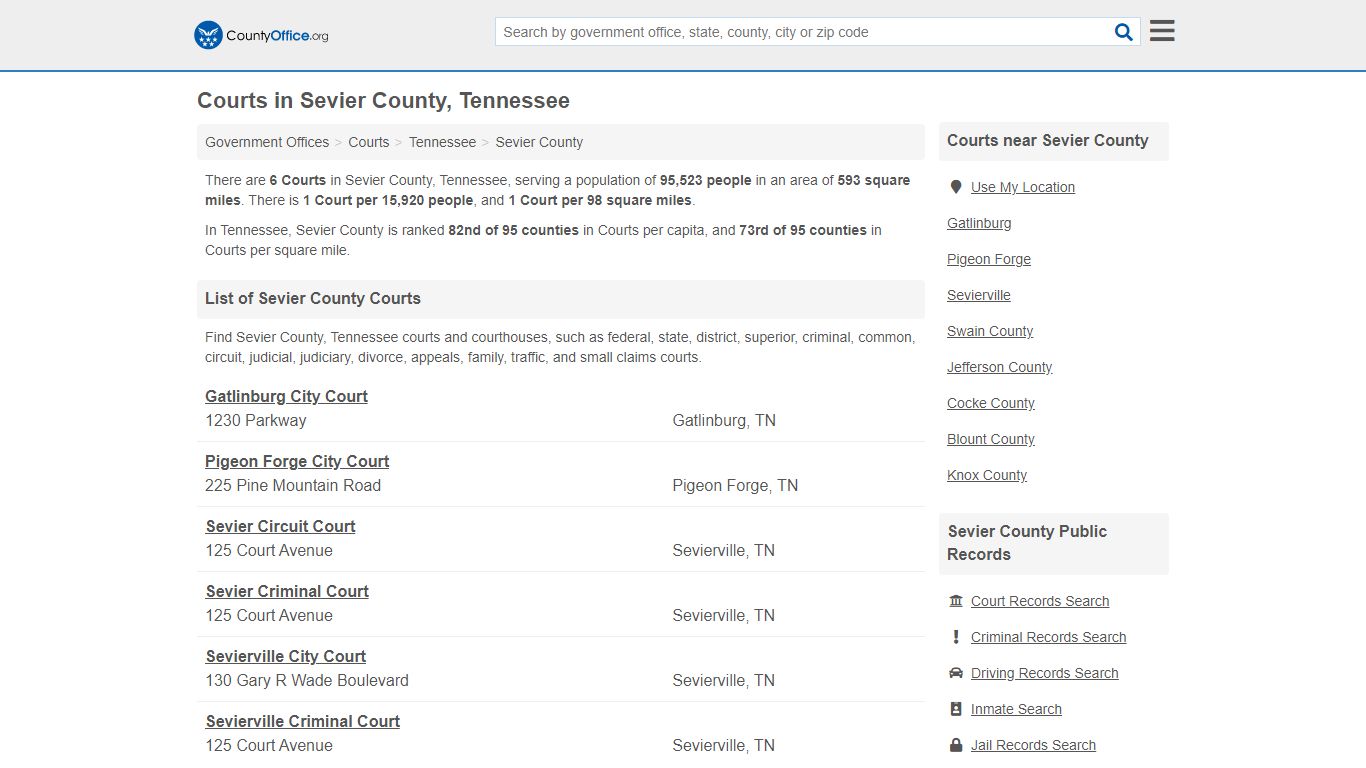Open Sevier Criminal Court listing
Image resolution: width=1366 pixels, height=768 pixels.
point(287,591)
